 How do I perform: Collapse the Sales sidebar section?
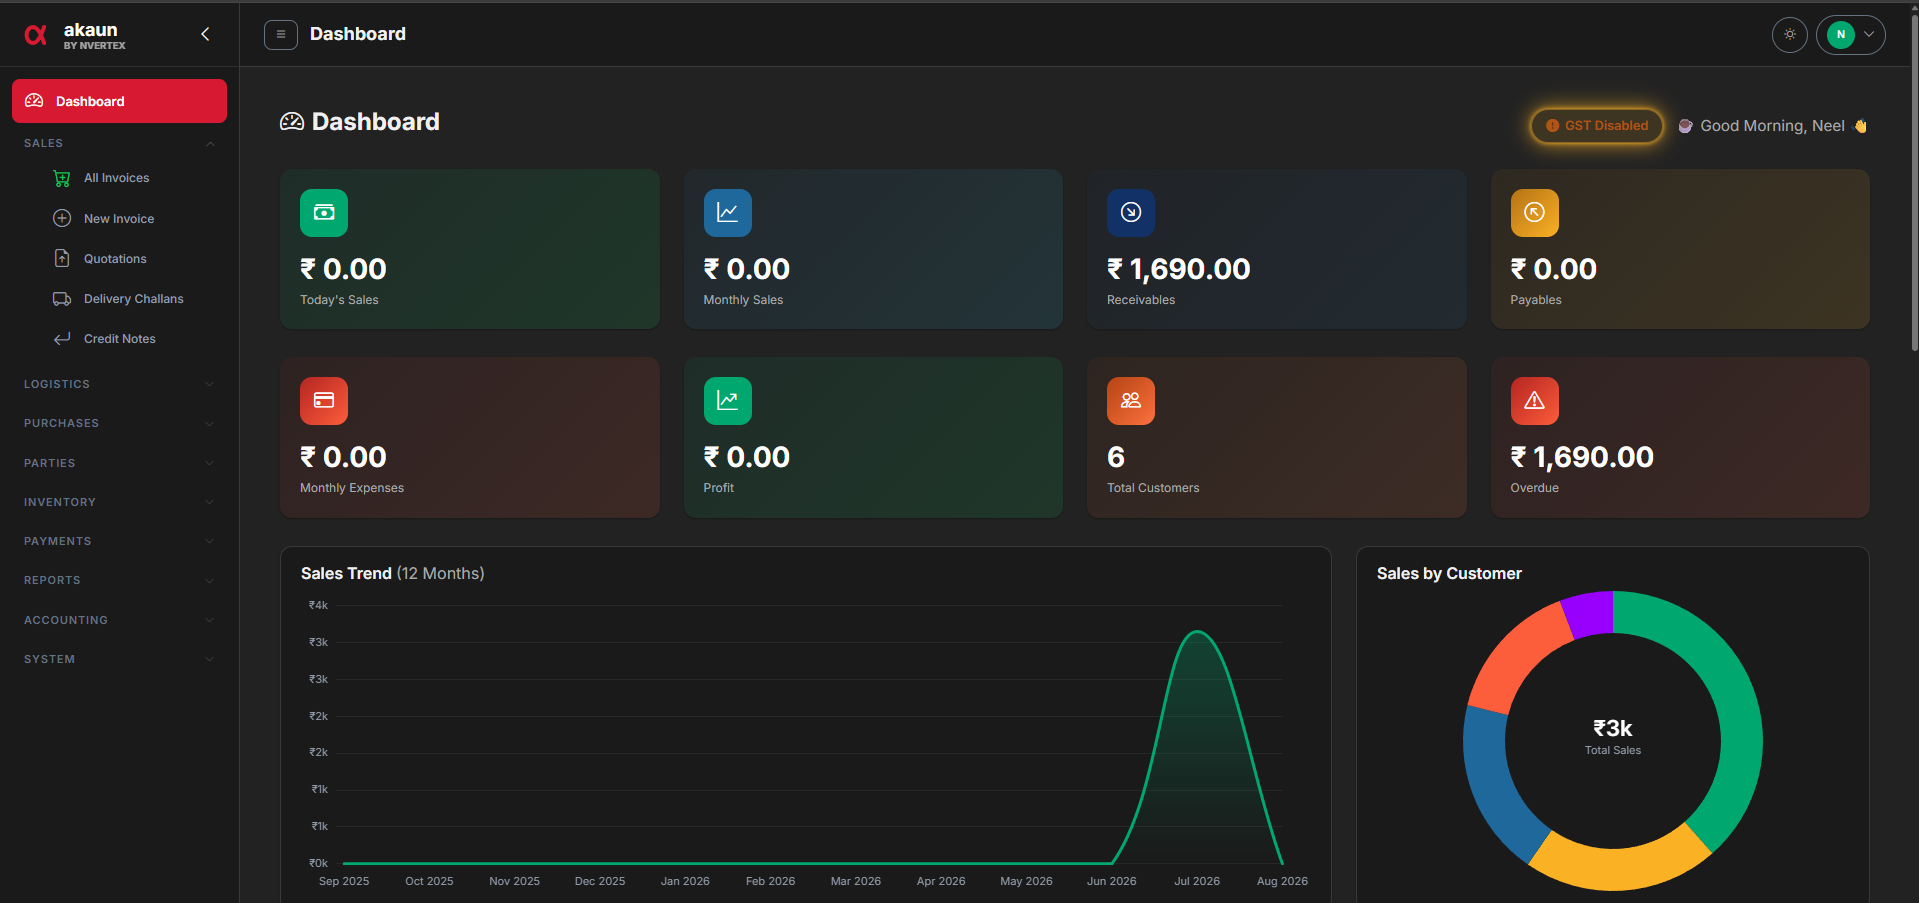(x=119, y=144)
